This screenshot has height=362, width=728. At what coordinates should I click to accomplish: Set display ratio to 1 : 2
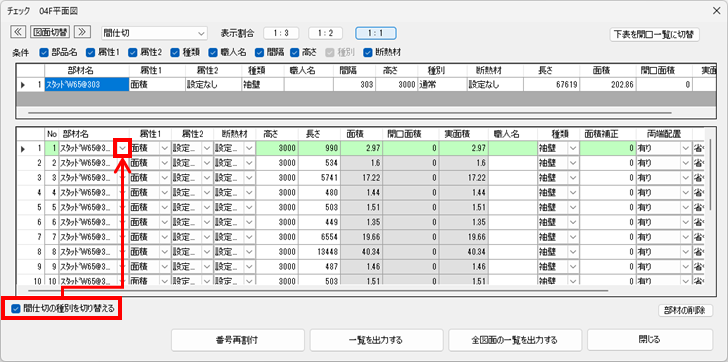point(325,33)
